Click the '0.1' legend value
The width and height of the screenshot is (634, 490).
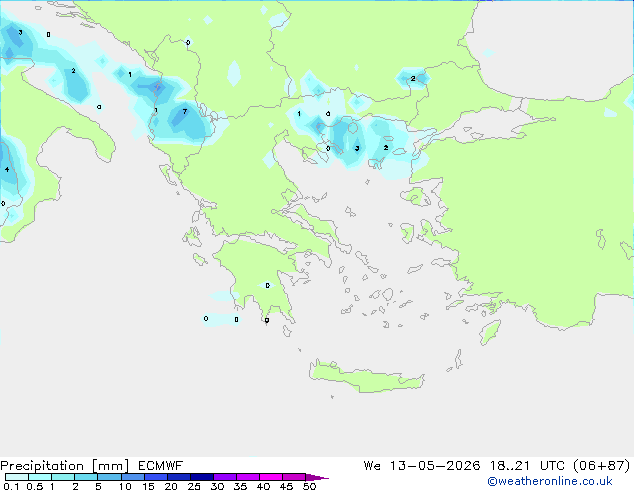pos(11,486)
